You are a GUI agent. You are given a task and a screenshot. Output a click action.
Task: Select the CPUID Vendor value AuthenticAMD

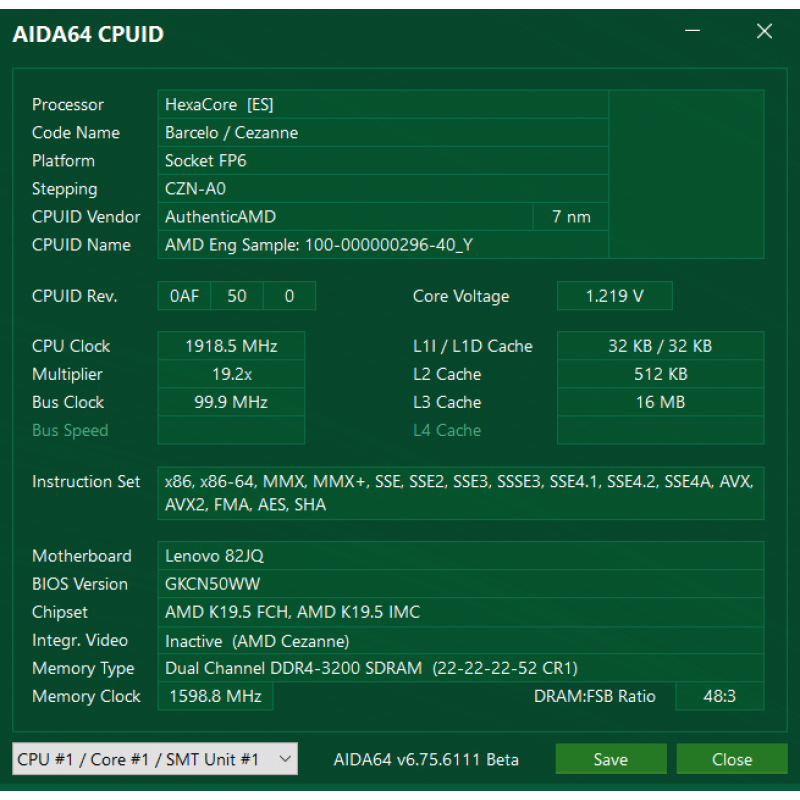tap(345, 217)
